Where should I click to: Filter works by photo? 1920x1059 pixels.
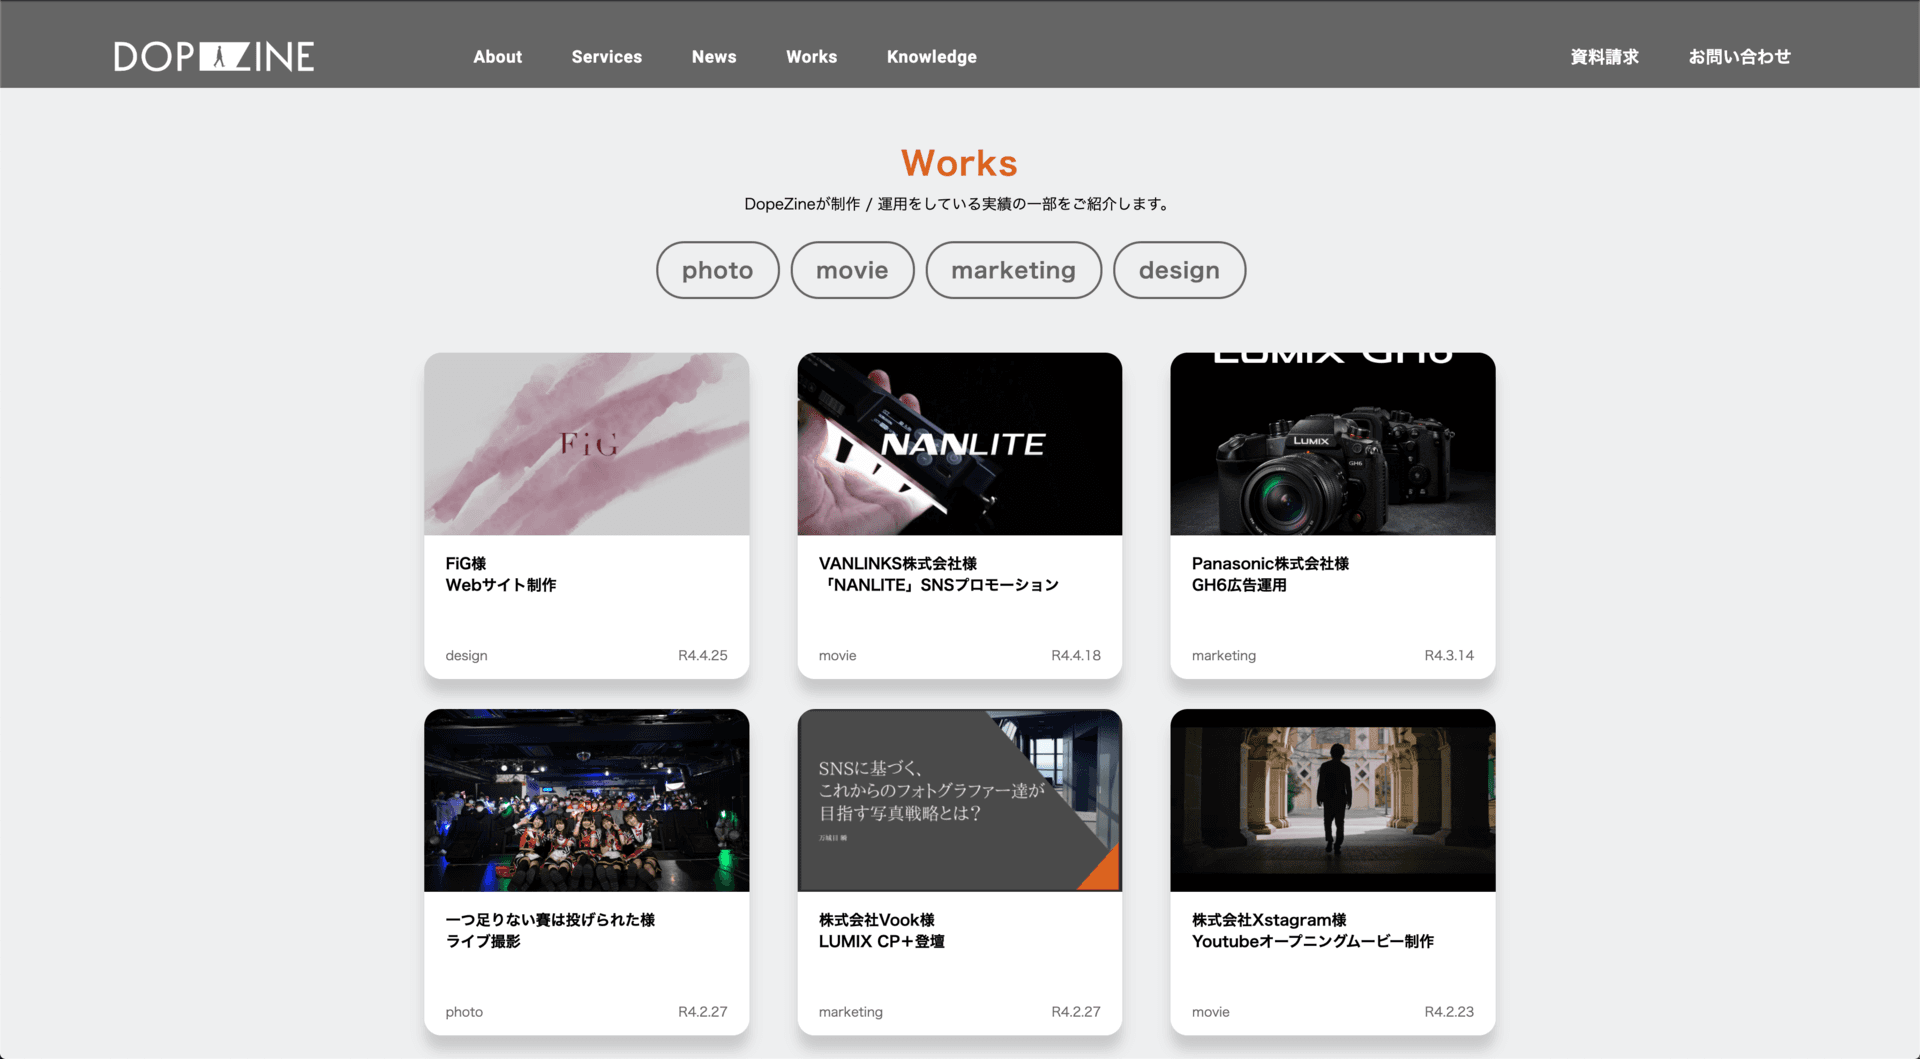click(x=717, y=270)
